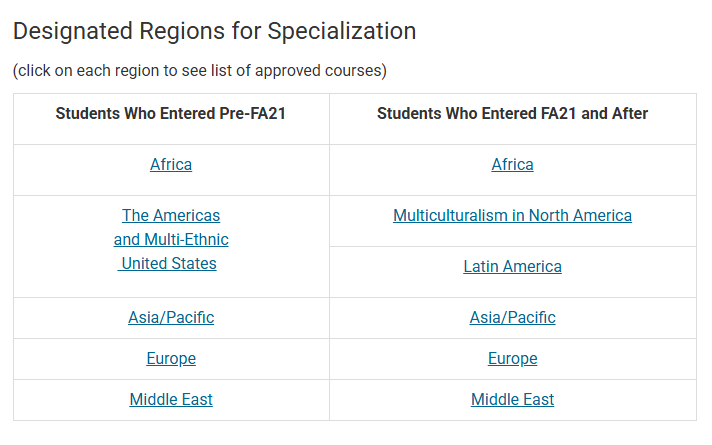Open Multiculturalism in North America course list
The height and width of the screenshot is (445, 712).
[512, 216]
